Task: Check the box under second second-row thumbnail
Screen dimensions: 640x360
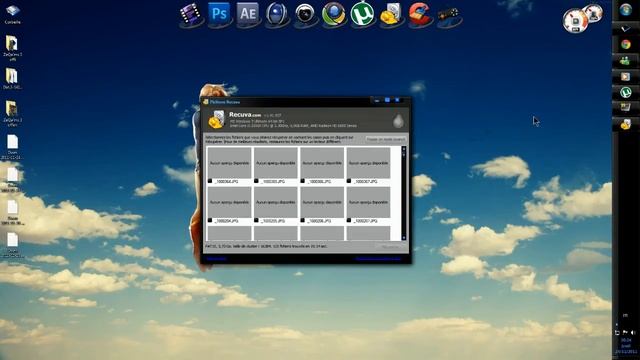Action: [256, 220]
